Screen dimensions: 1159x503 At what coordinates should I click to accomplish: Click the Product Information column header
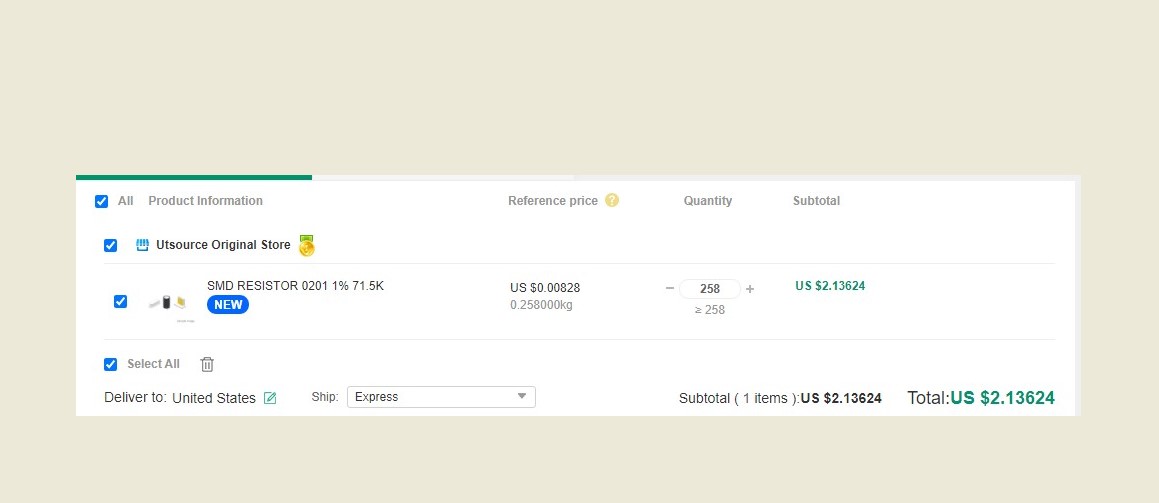205,201
